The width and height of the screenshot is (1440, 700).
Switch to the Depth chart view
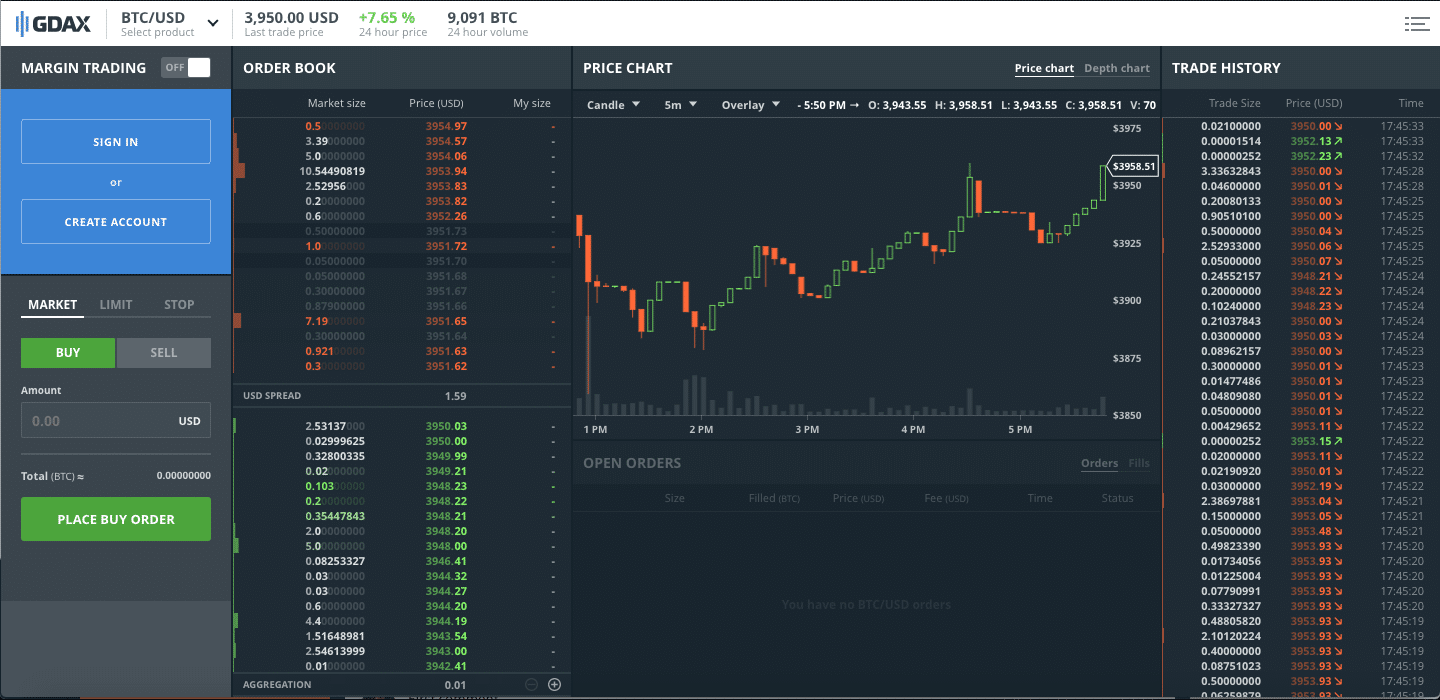[1116, 68]
